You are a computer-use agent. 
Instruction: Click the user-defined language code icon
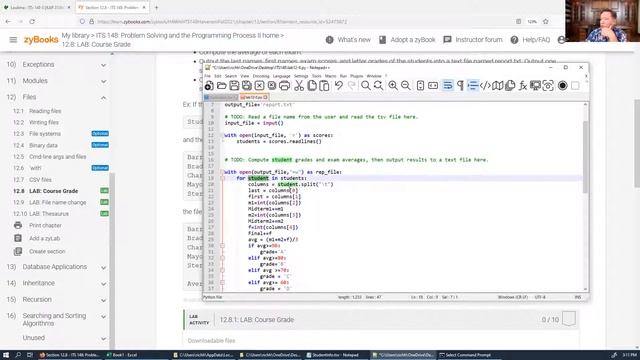pyautogui.click(x=485, y=85)
